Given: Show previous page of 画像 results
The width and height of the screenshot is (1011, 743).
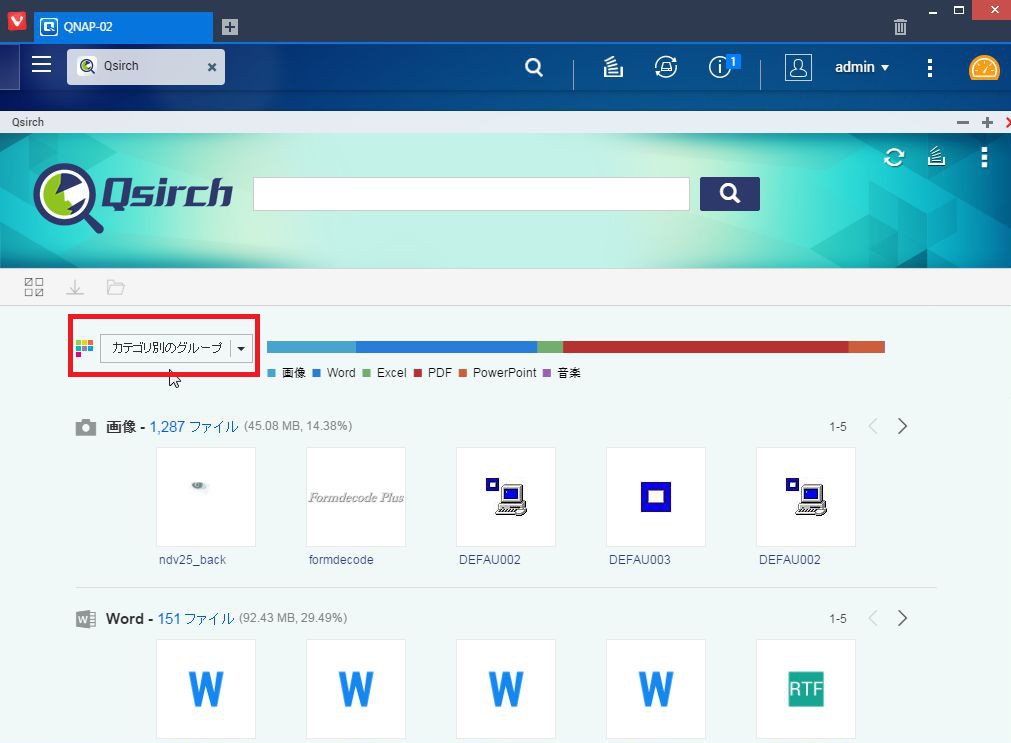Looking at the screenshot, I should click(x=874, y=426).
